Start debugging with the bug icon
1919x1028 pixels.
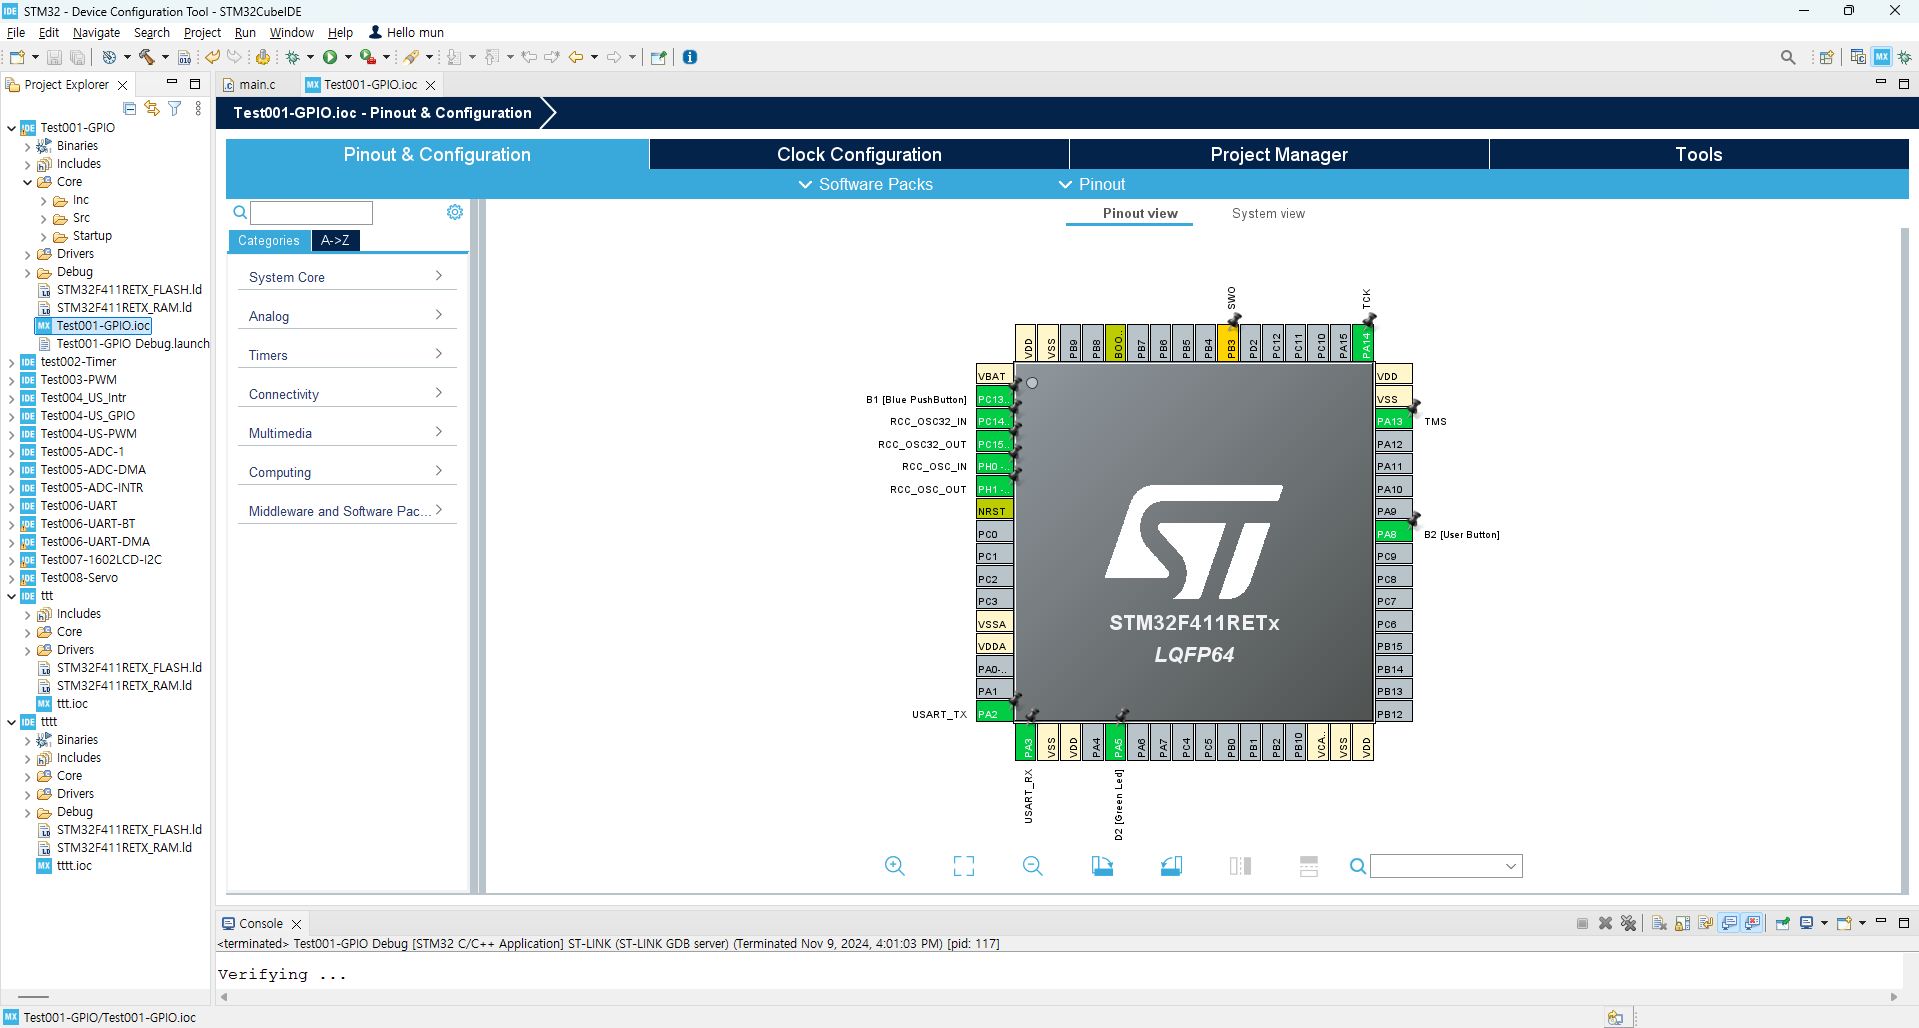(x=293, y=57)
